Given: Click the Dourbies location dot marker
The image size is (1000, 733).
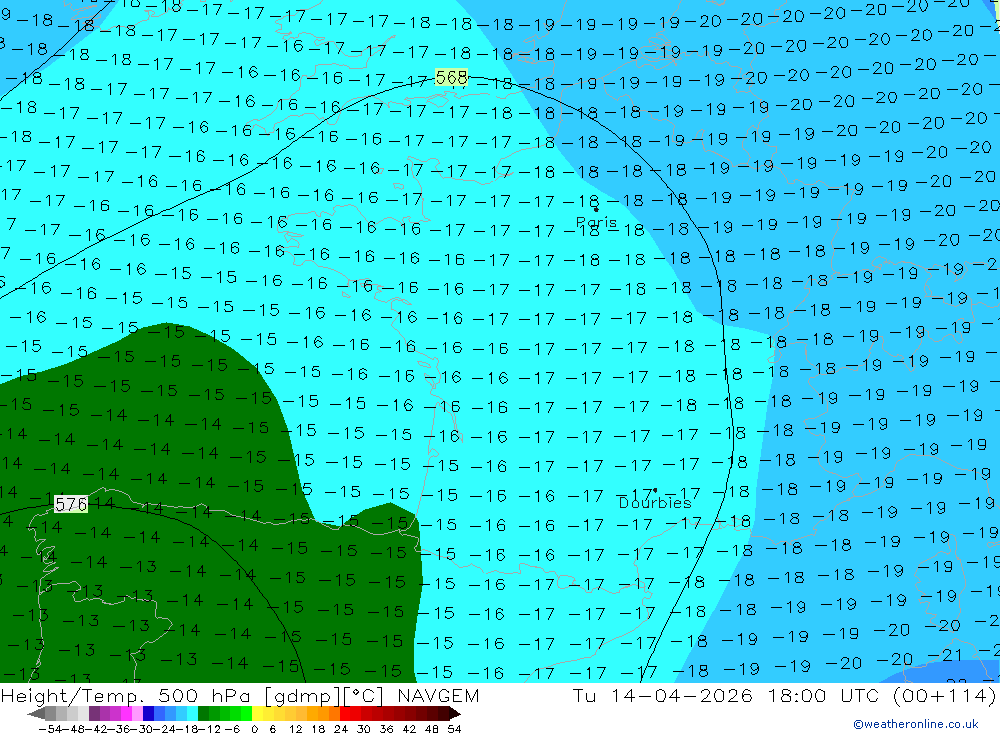Looking at the screenshot, I should pos(655,491).
